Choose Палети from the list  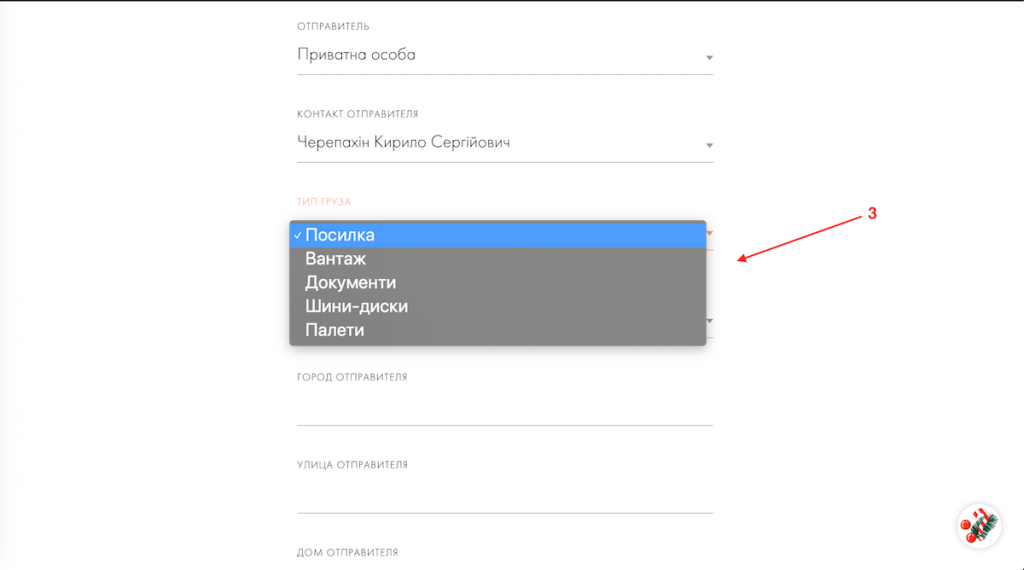point(334,330)
